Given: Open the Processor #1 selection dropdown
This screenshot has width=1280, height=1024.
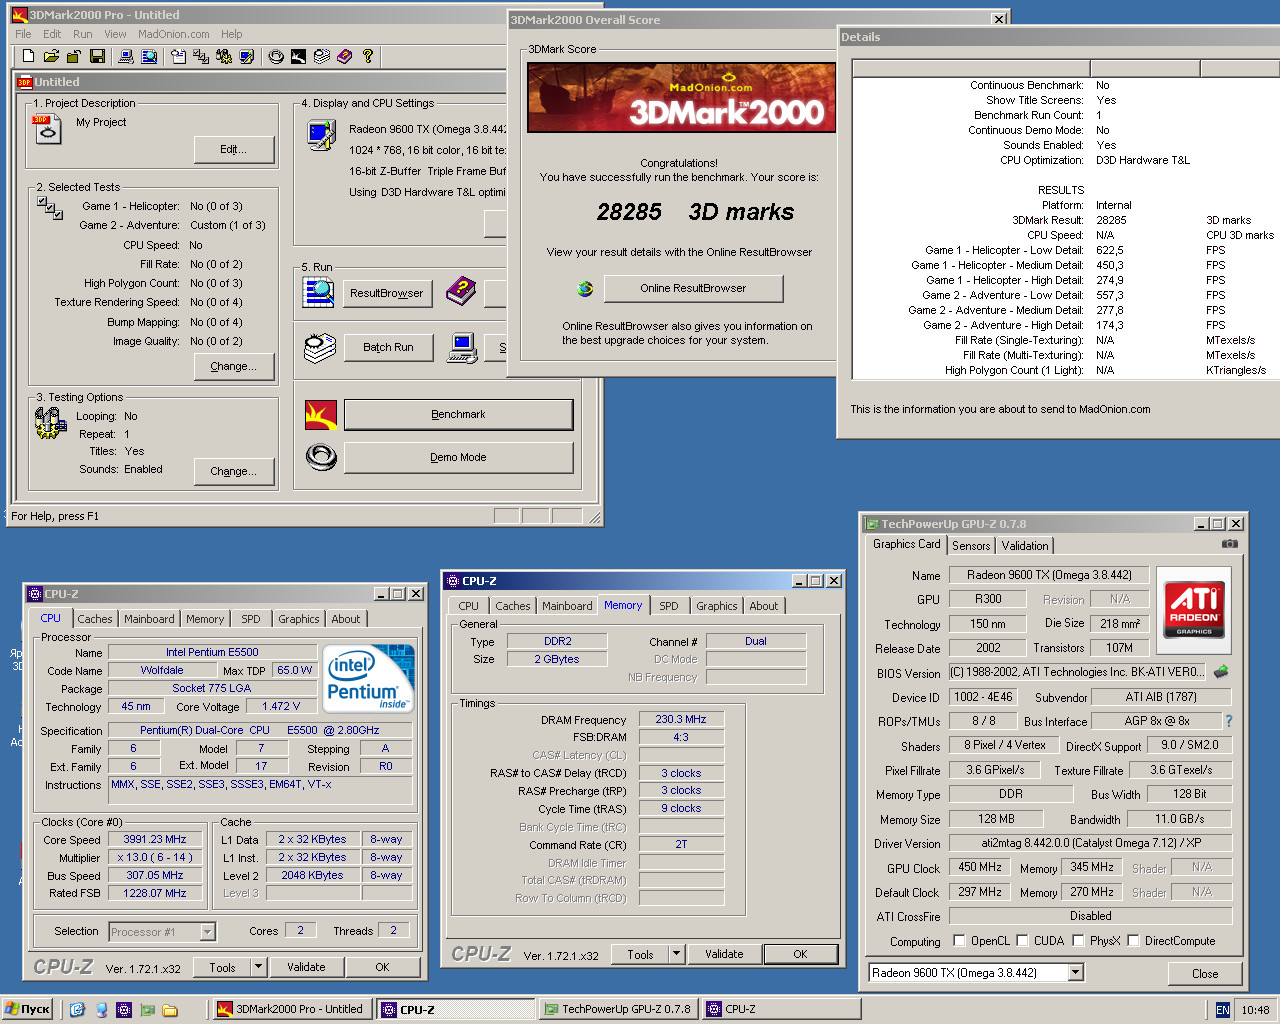Looking at the screenshot, I should pos(207,932).
